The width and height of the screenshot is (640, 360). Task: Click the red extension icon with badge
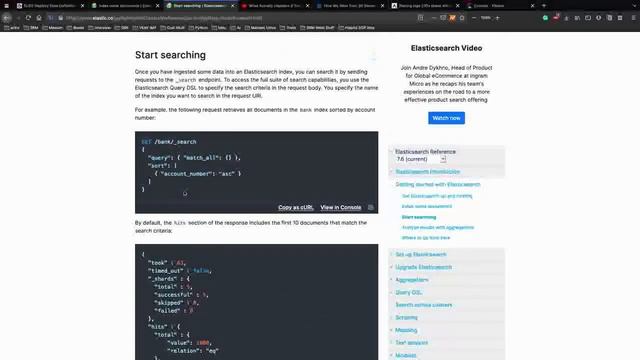pos(556,18)
